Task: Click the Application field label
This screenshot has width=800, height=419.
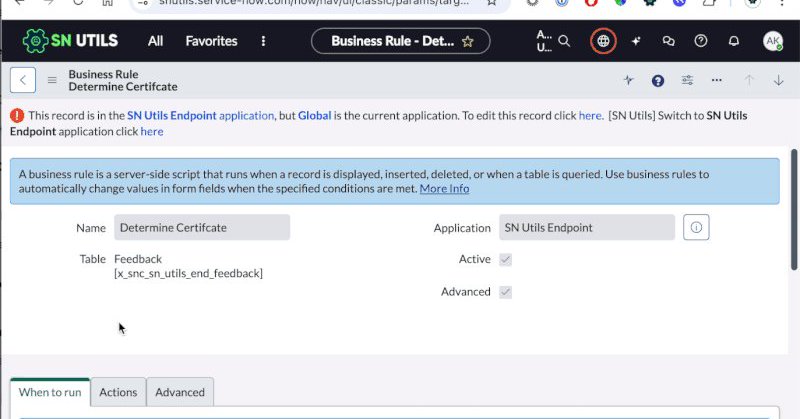Action: tap(462, 228)
